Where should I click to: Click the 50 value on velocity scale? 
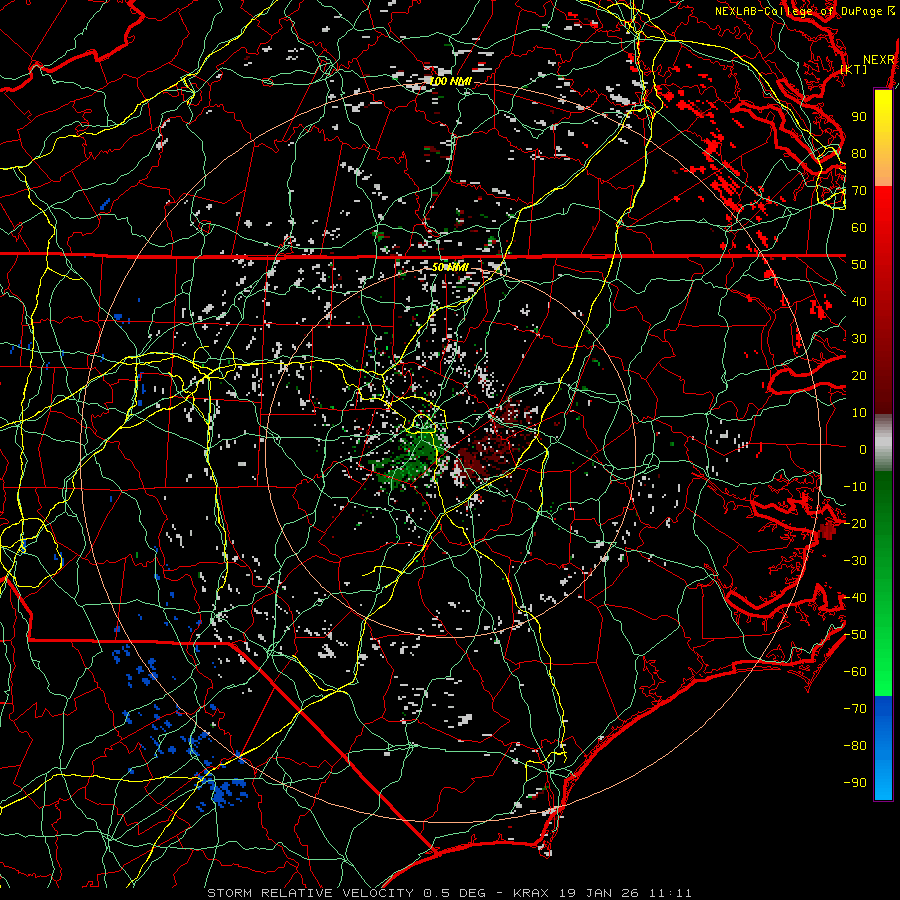pos(859,265)
